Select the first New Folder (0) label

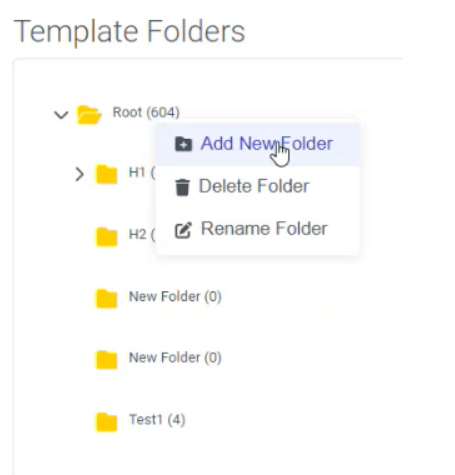coord(175,296)
